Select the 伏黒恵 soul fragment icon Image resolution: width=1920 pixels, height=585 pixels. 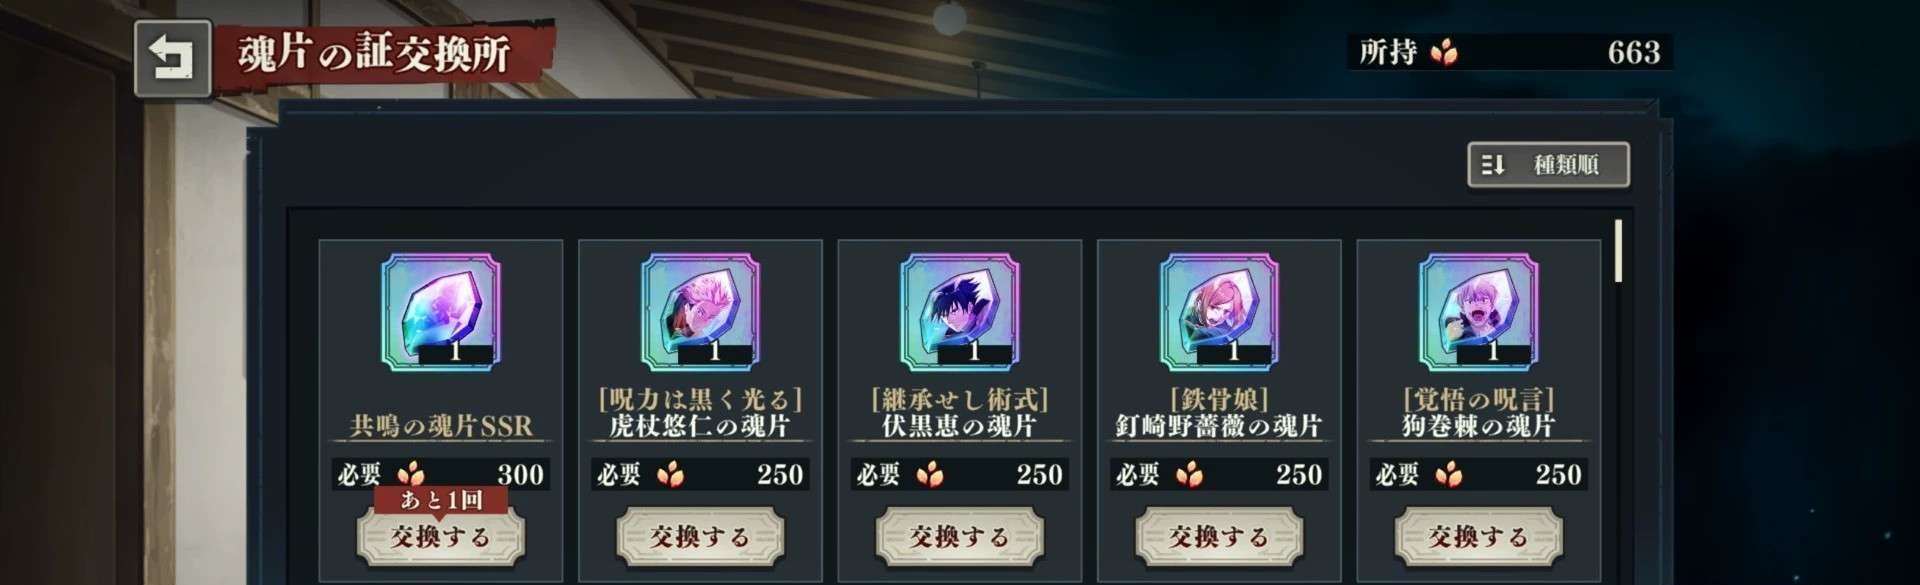(x=959, y=312)
